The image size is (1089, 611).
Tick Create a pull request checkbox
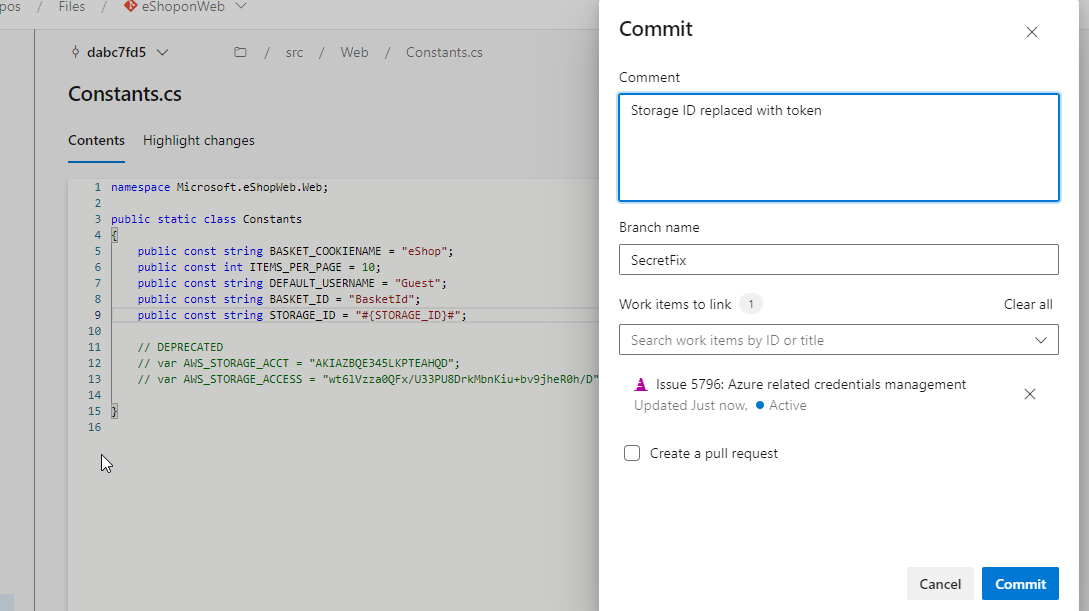click(631, 453)
